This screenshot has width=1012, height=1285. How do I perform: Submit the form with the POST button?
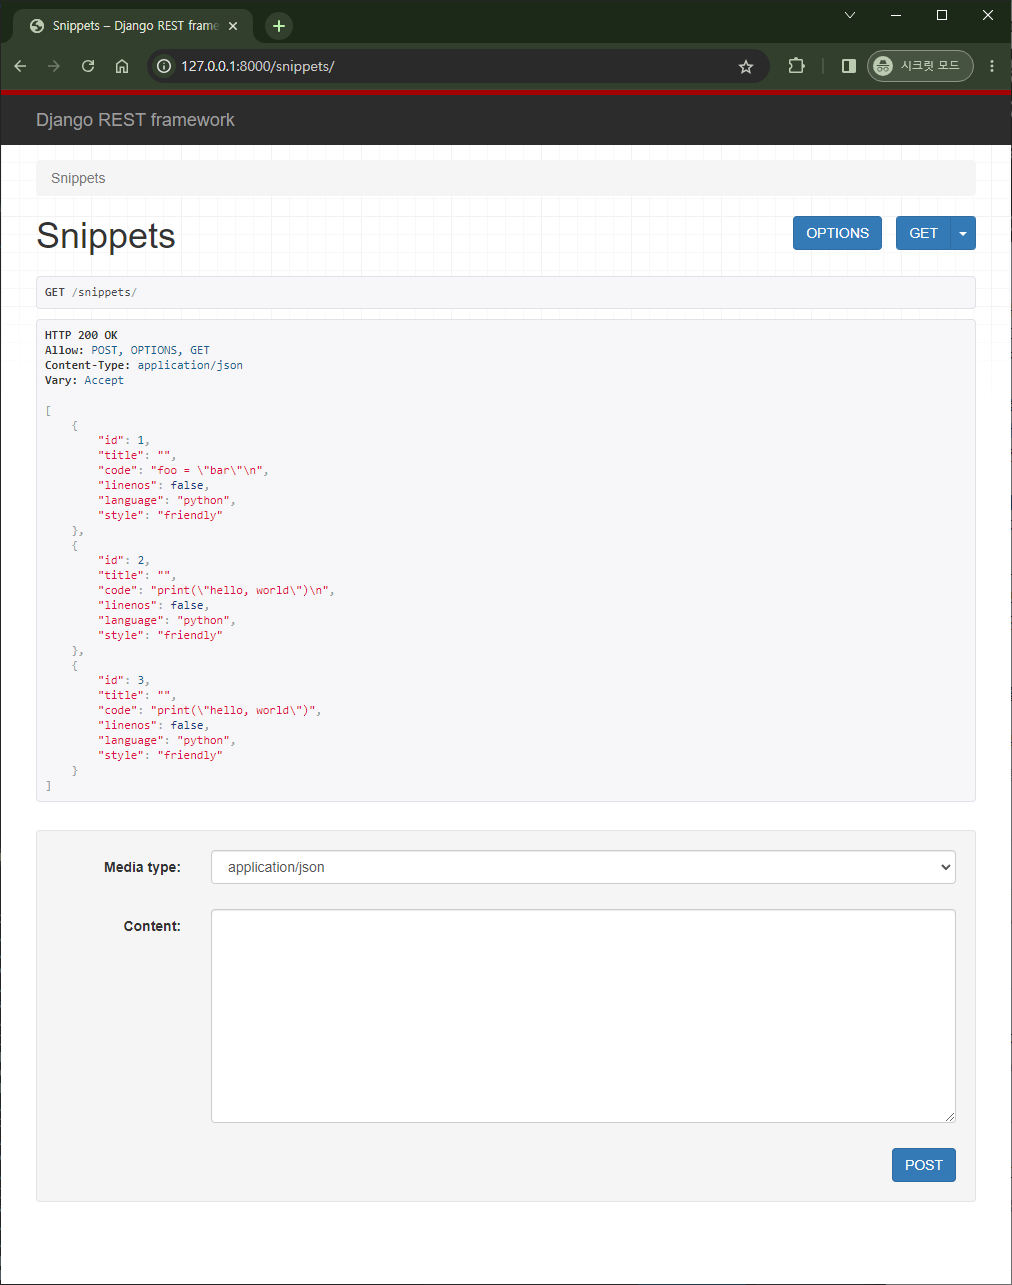point(924,1165)
